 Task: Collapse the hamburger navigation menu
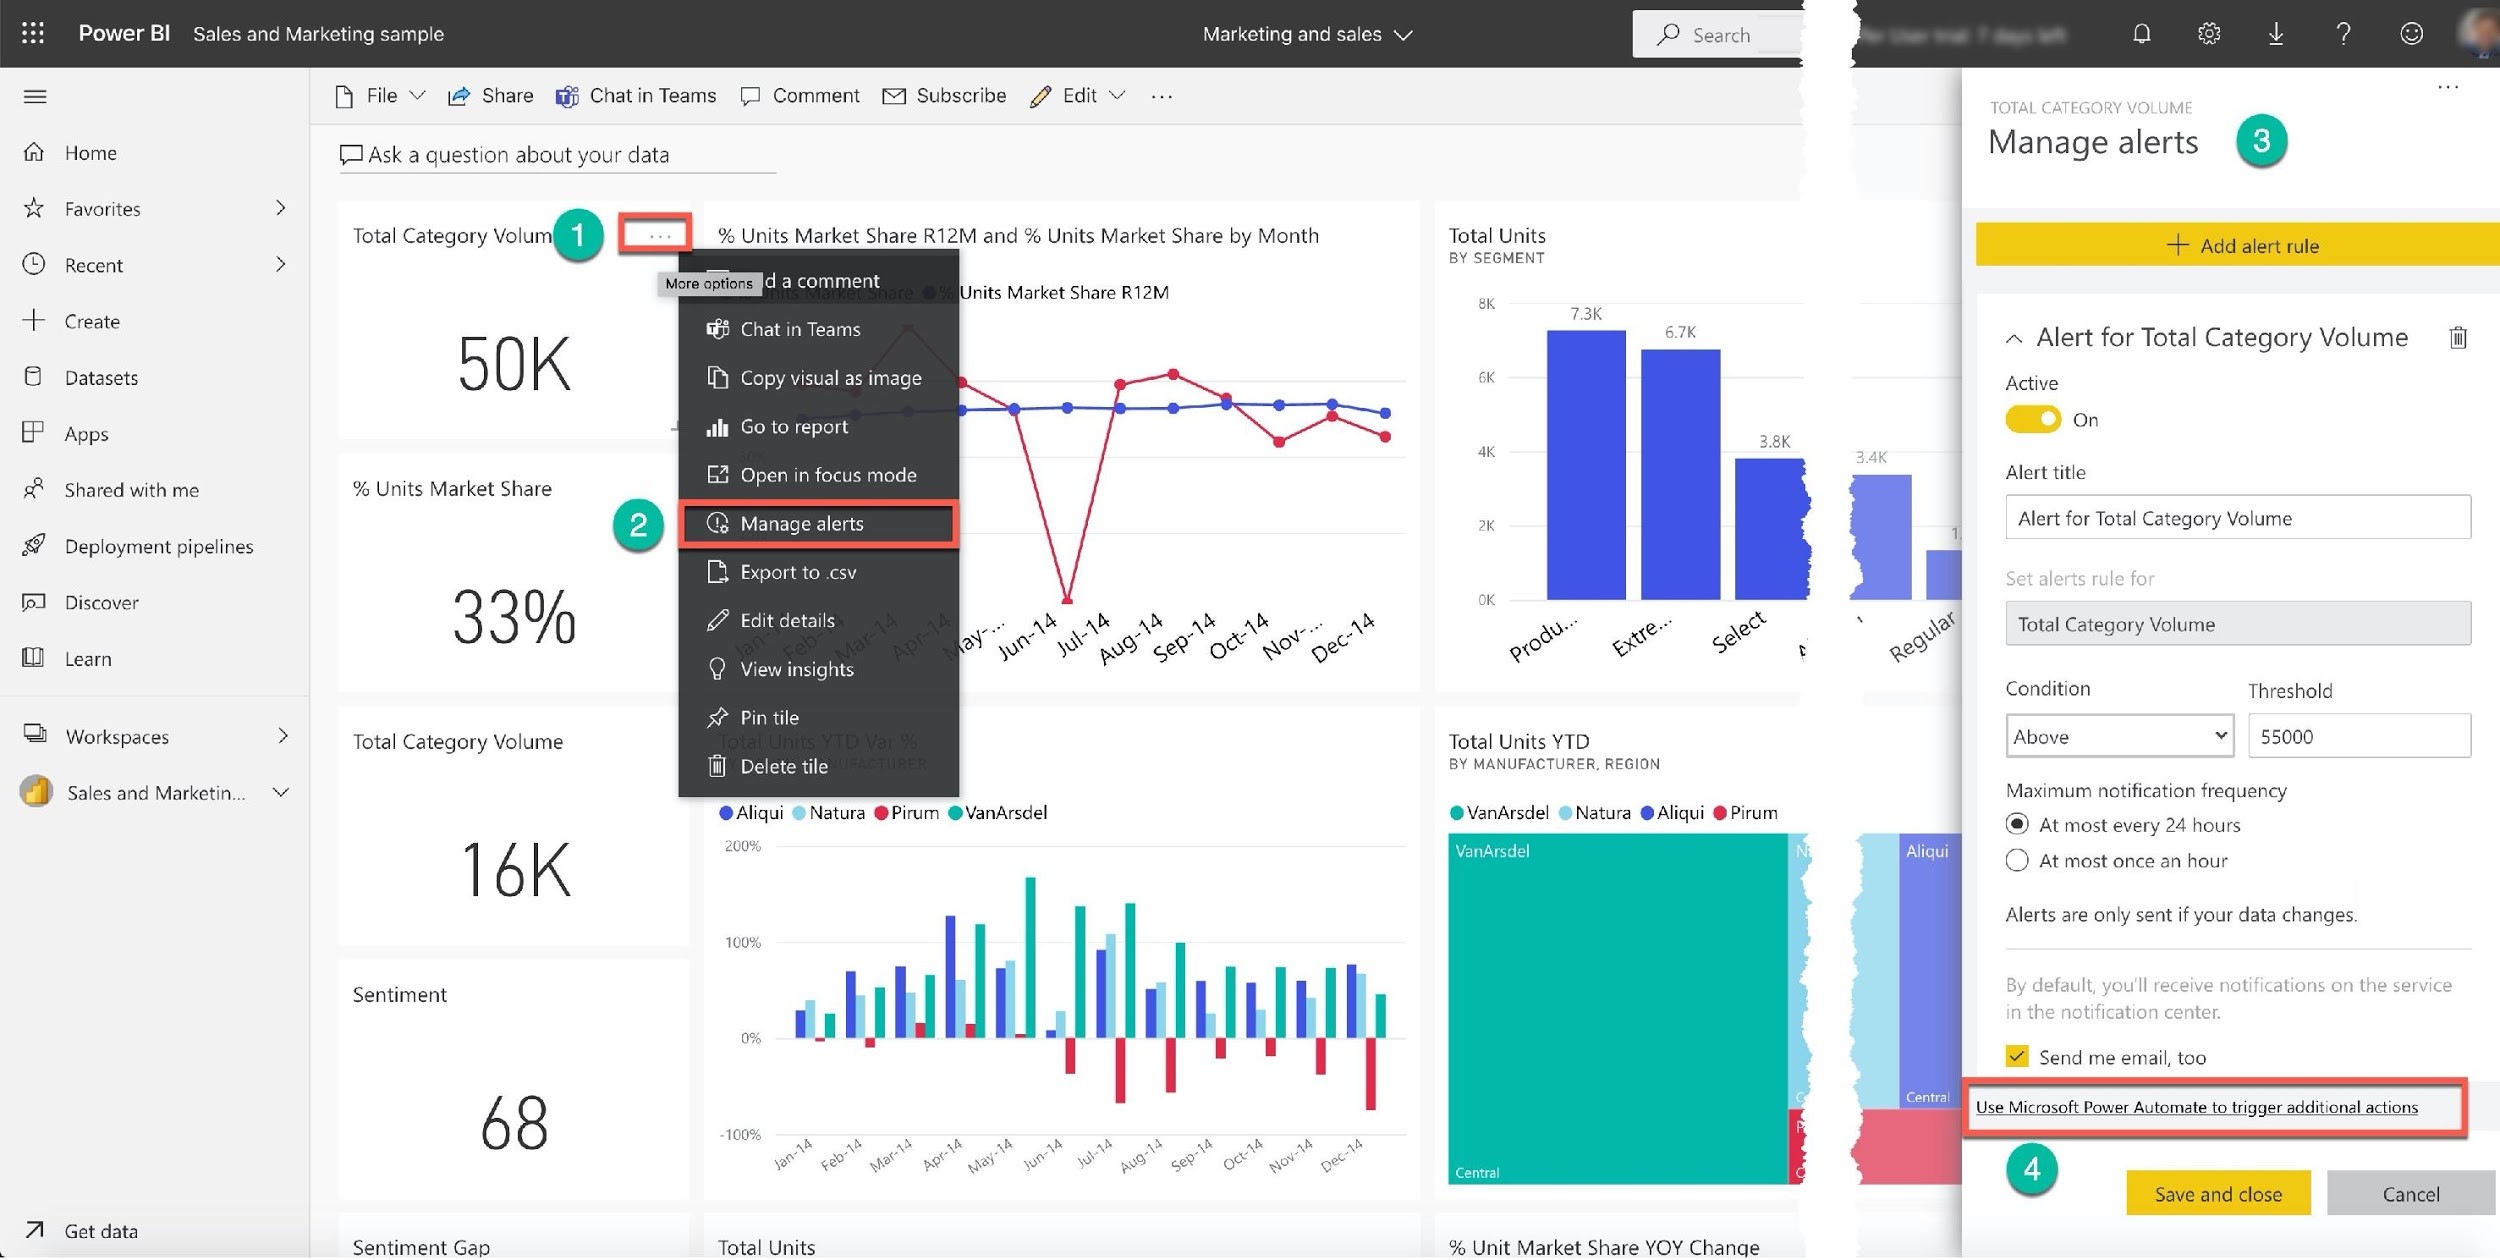coord(35,97)
